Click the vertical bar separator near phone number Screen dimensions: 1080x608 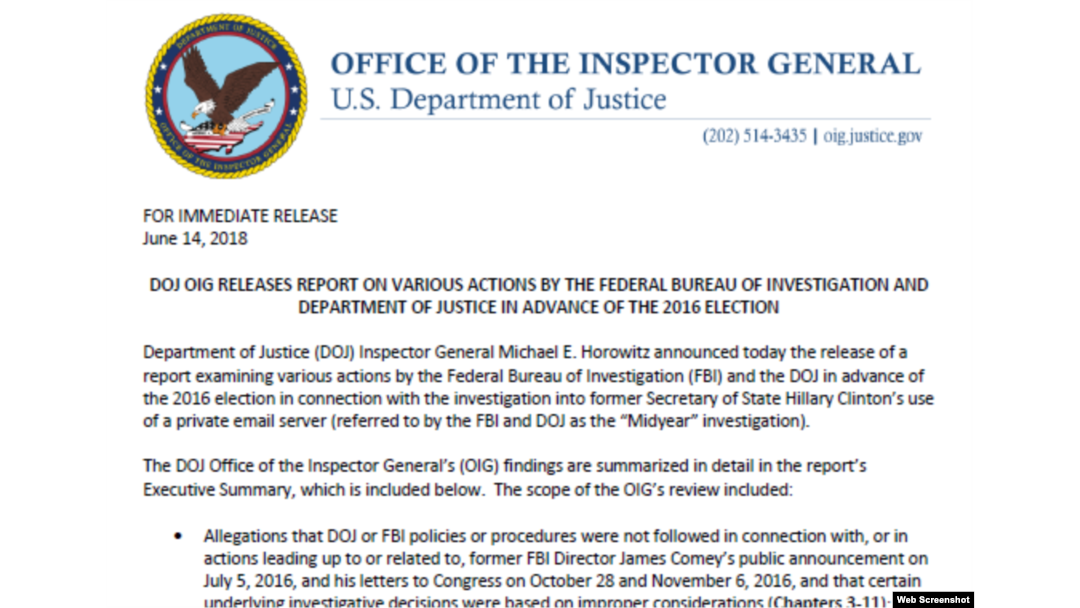(x=815, y=136)
